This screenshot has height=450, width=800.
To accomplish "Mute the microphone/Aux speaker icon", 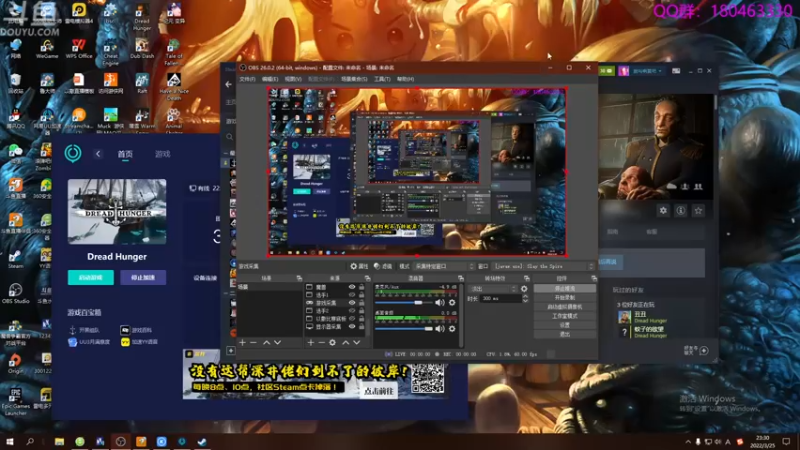I will click(440, 303).
